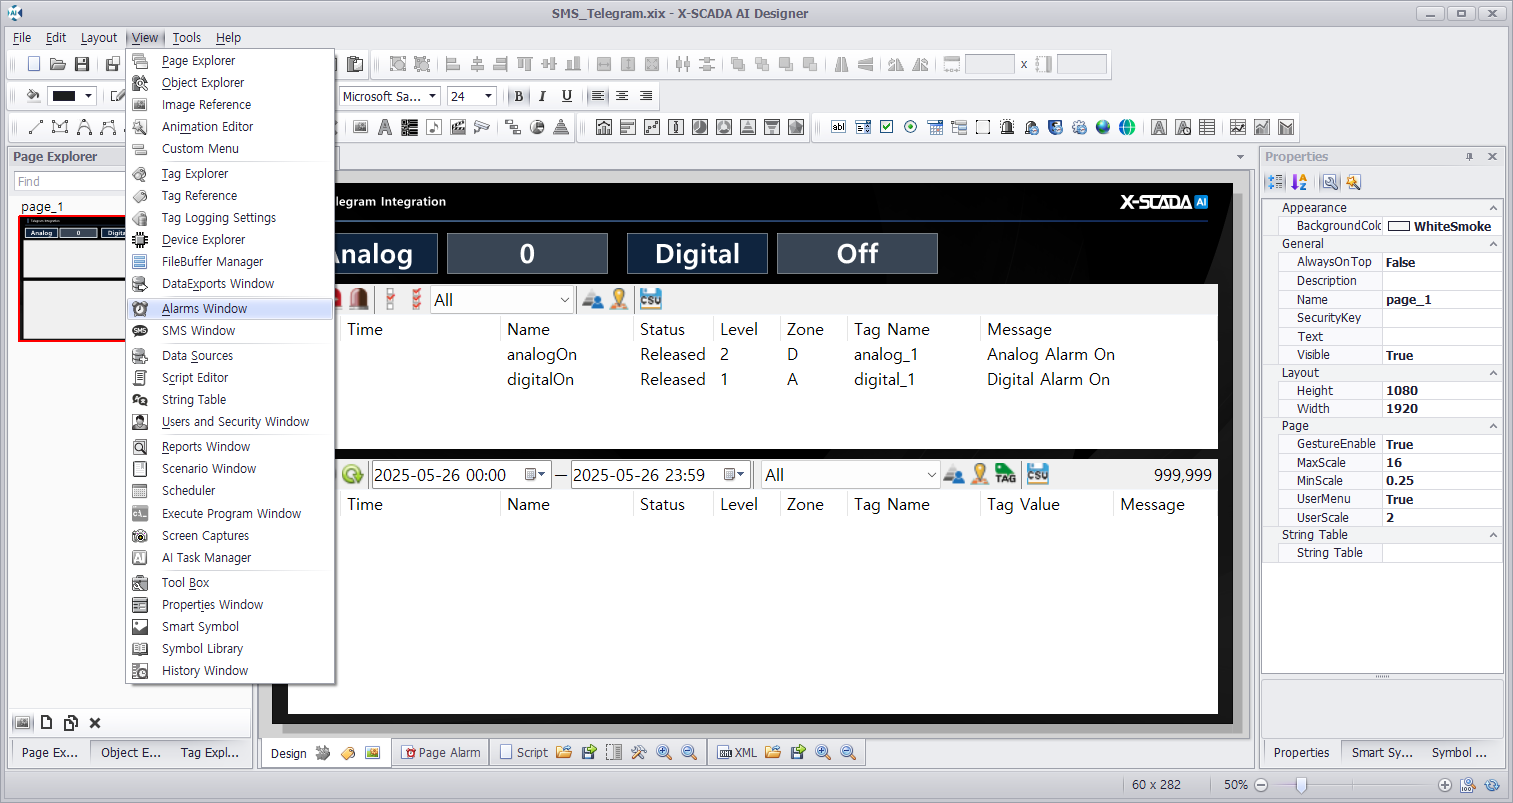Insert the CCTV camera object
This screenshot has width=1513, height=803.
[482, 127]
